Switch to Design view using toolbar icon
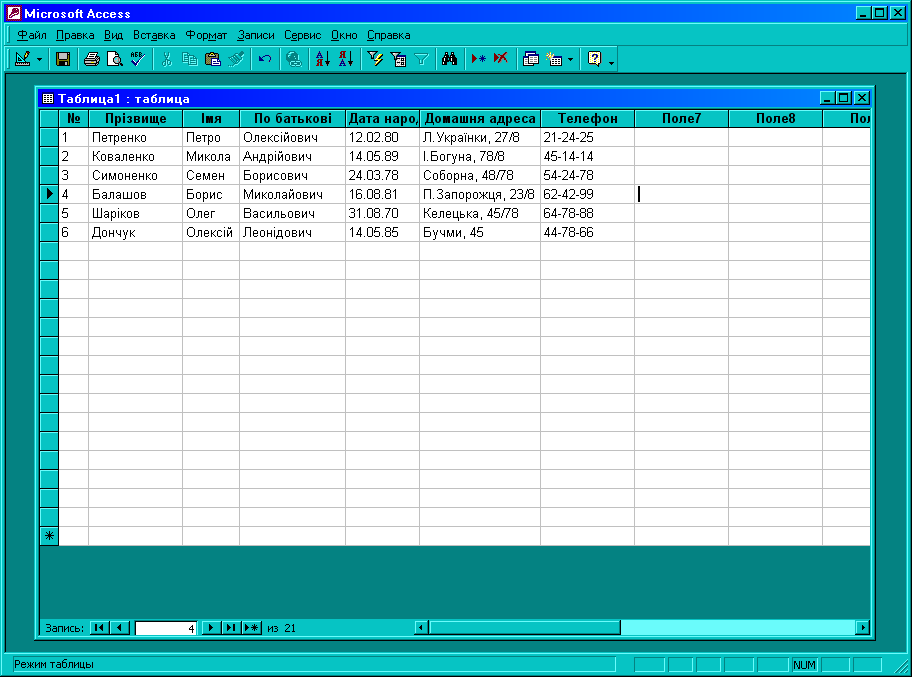 (x=23, y=59)
